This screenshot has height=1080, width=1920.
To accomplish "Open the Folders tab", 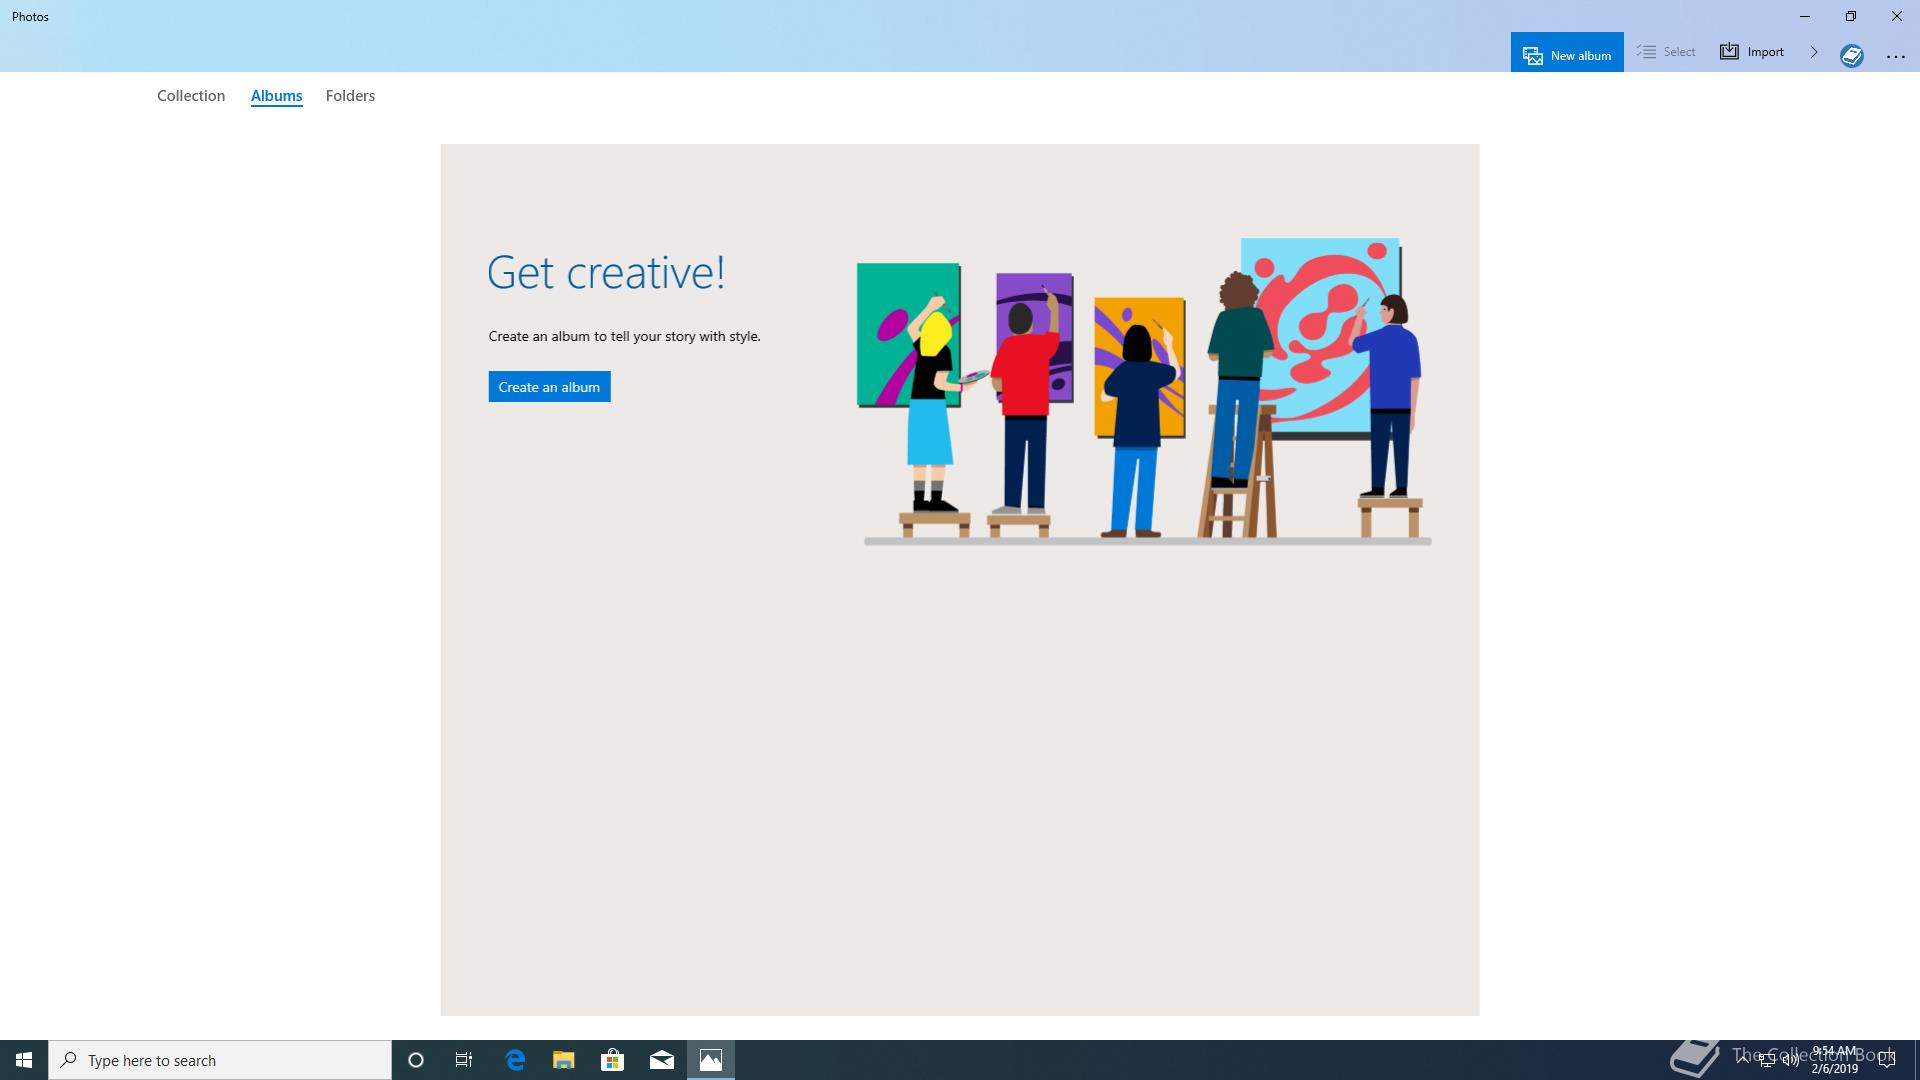I will 350,96.
